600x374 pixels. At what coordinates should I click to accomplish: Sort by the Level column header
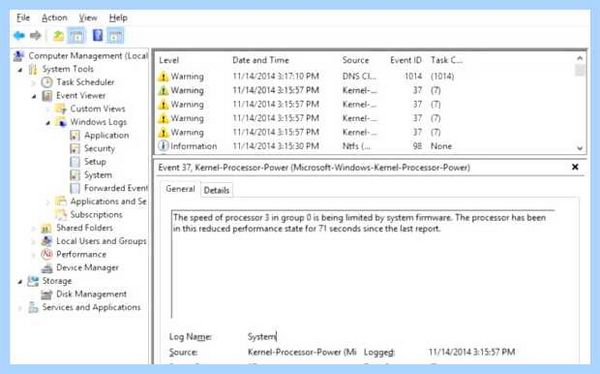(169, 60)
